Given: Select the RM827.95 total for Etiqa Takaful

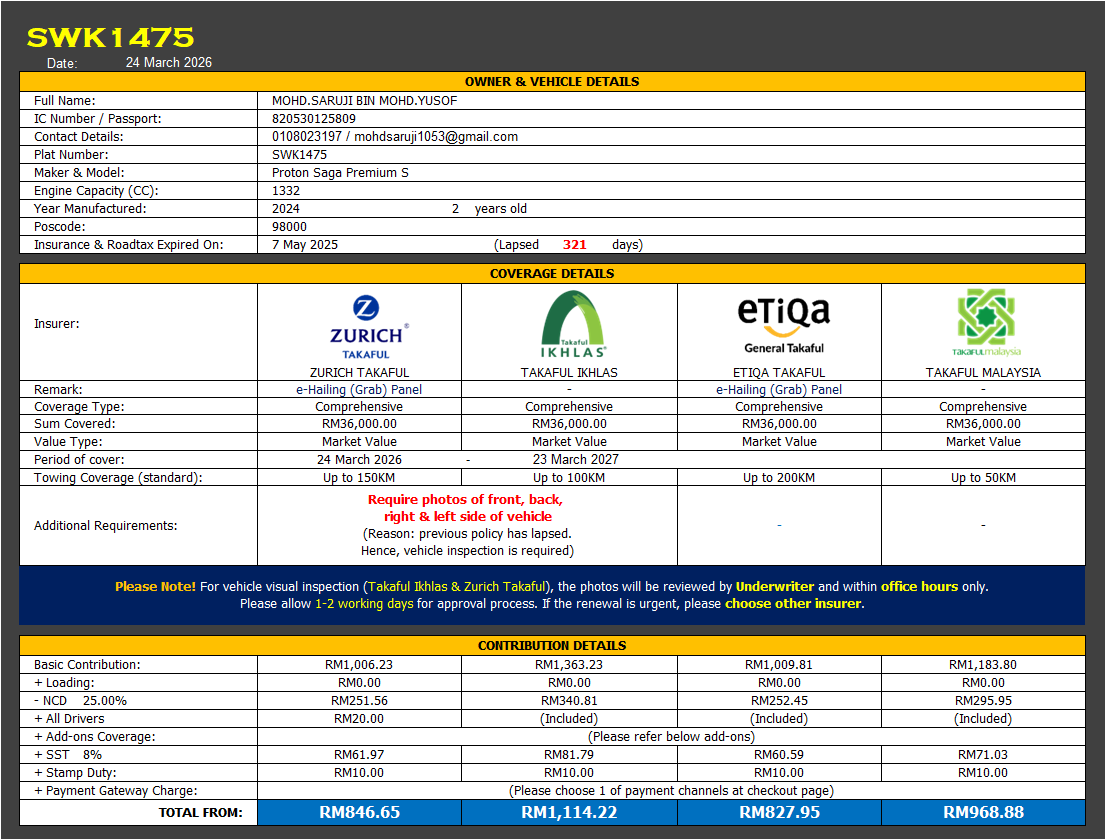Looking at the screenshot, I should (779, 812).
